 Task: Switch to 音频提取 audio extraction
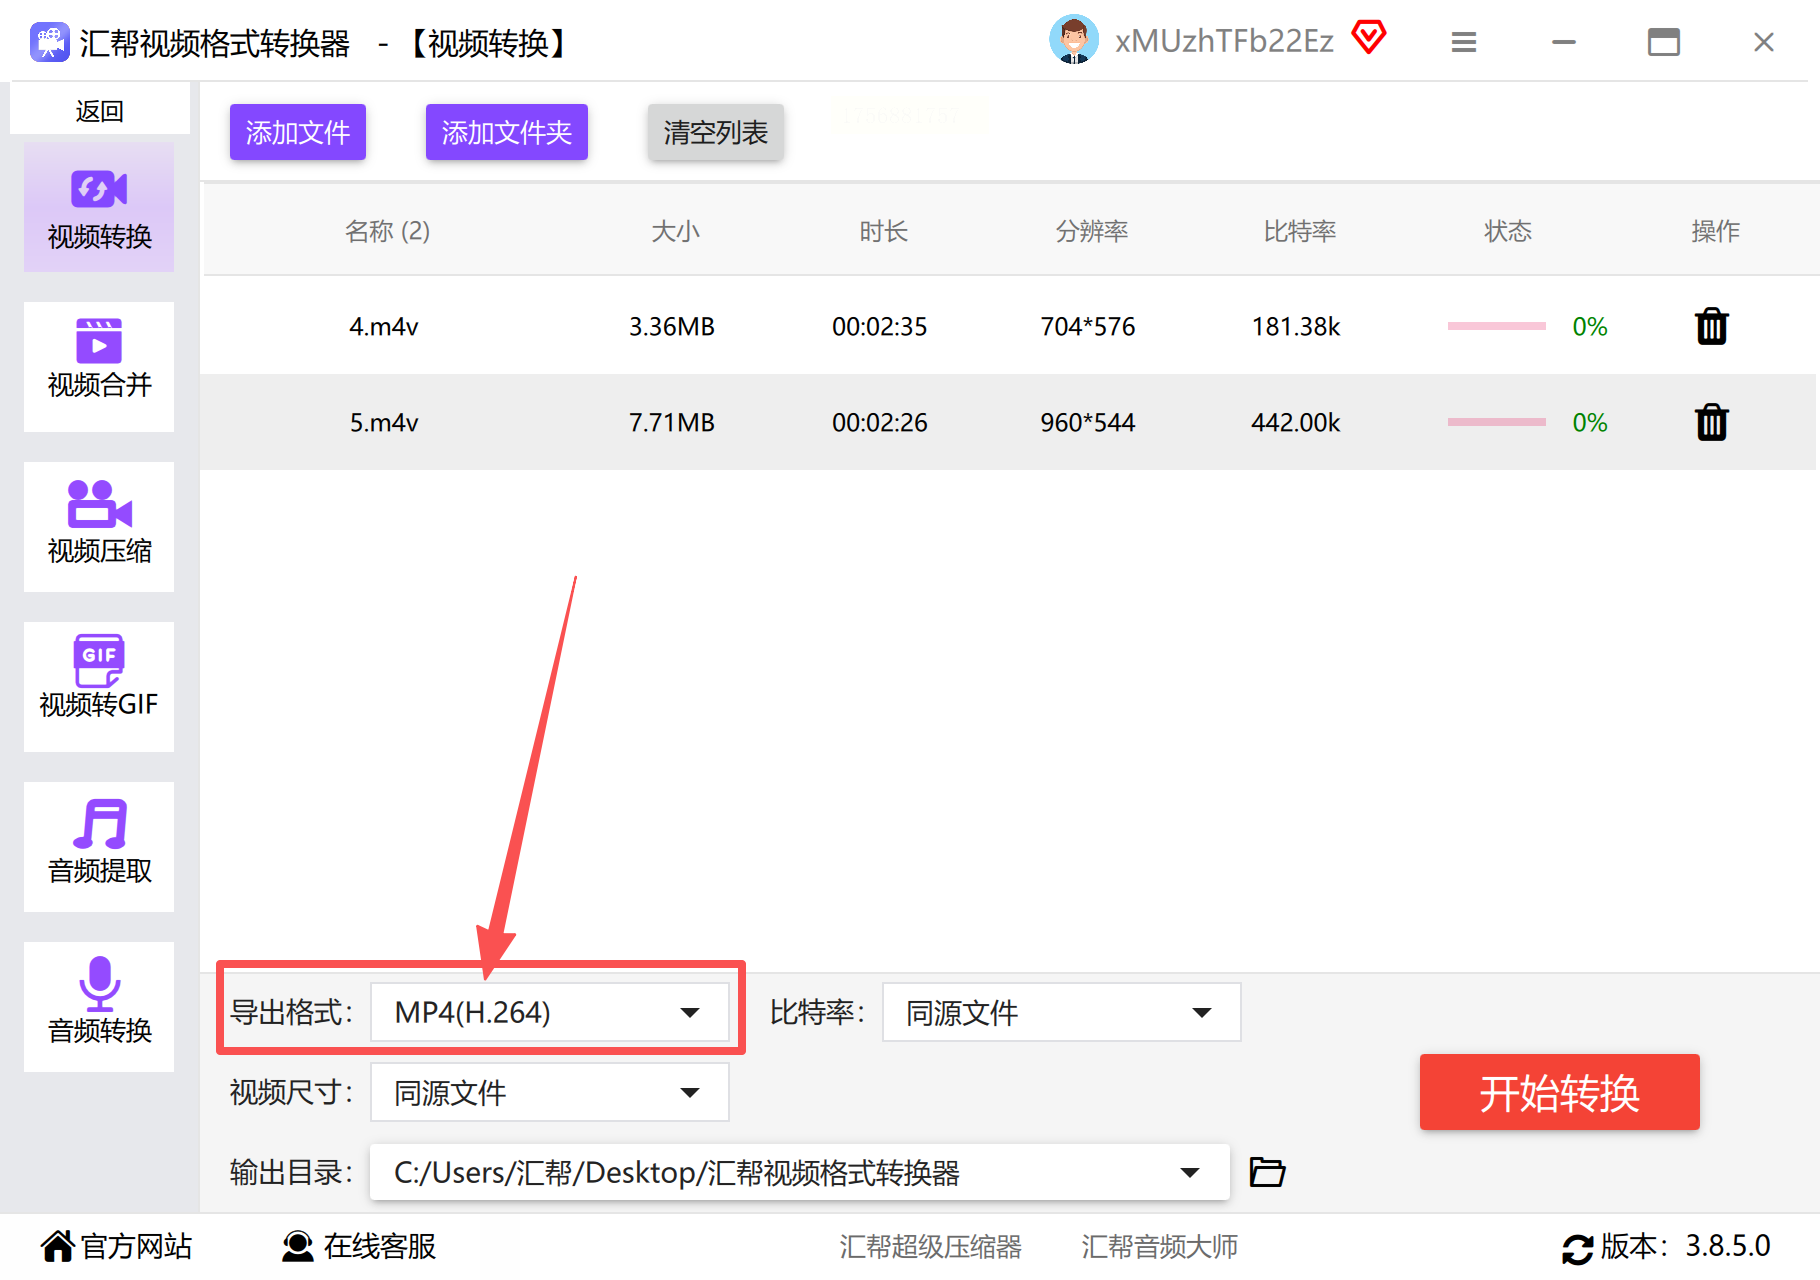pos(99,847)
